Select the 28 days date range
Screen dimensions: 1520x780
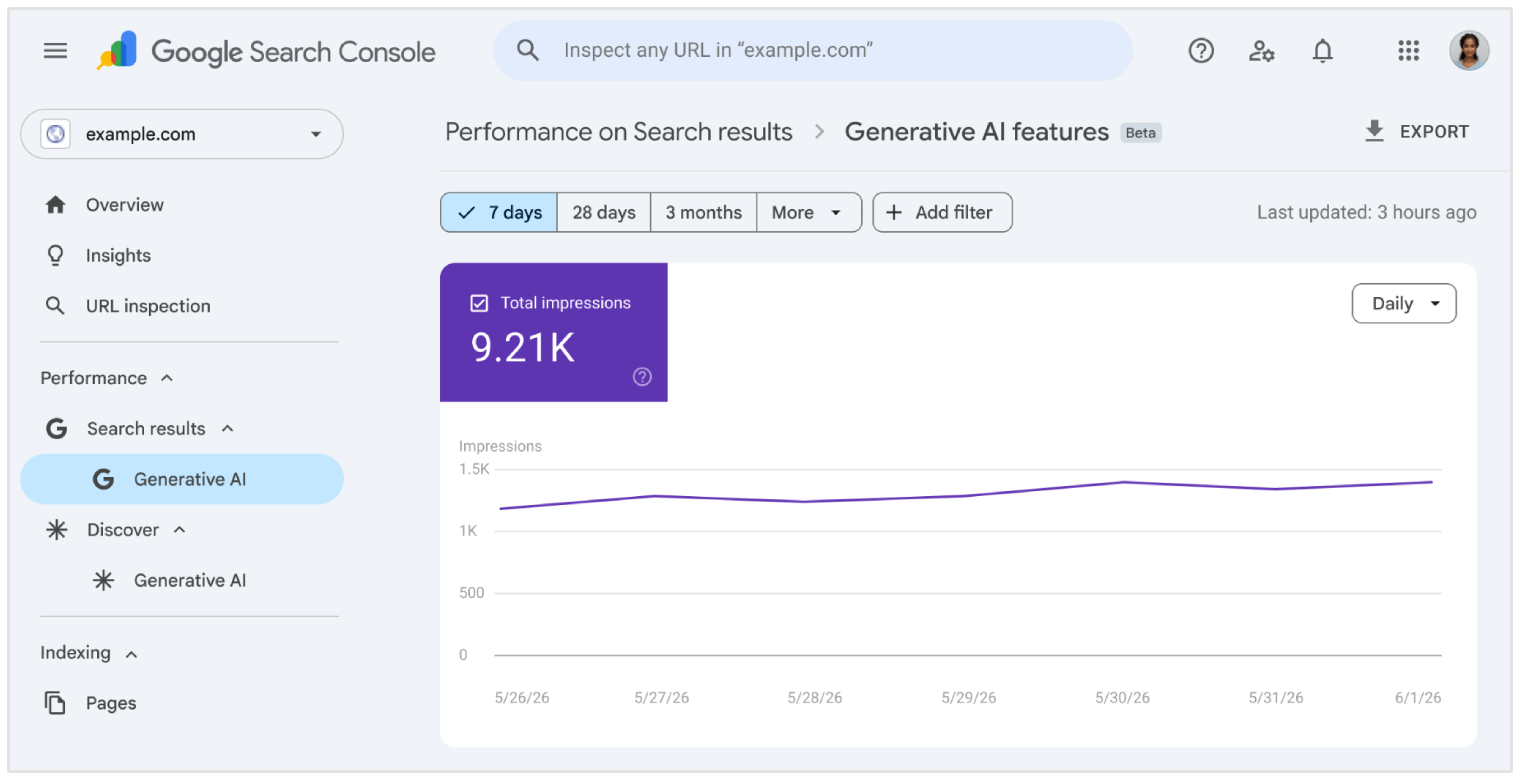click(x=604, y=213)
